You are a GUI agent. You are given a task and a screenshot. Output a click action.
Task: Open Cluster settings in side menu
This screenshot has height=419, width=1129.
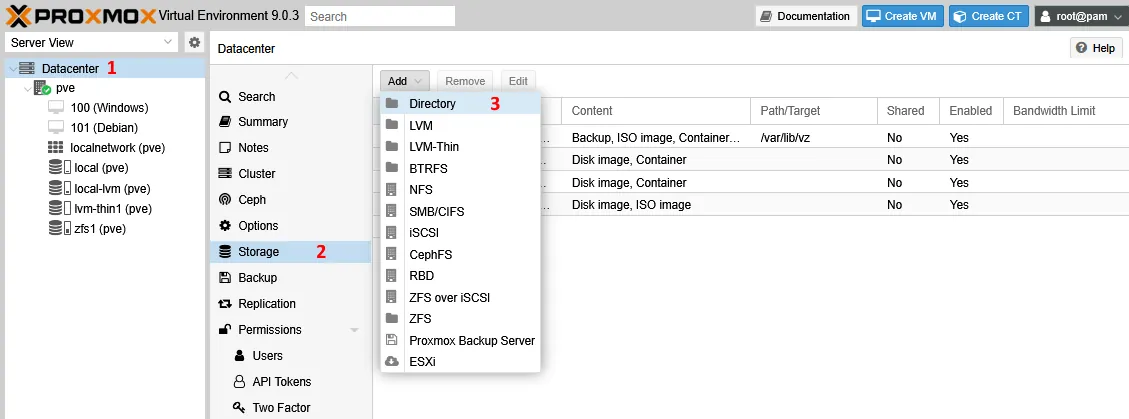(291, 174)
